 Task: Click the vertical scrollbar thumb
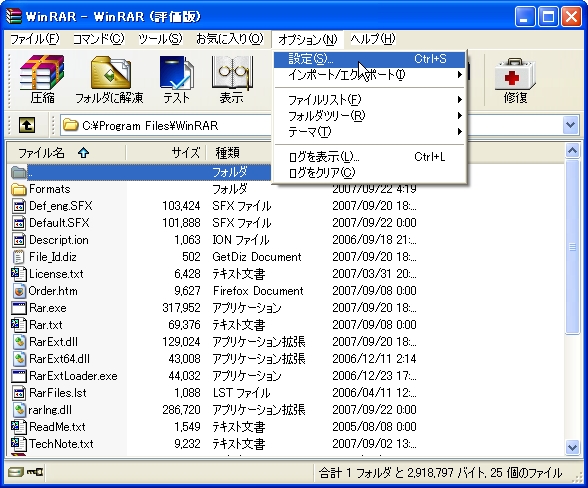tap(572, 246)
